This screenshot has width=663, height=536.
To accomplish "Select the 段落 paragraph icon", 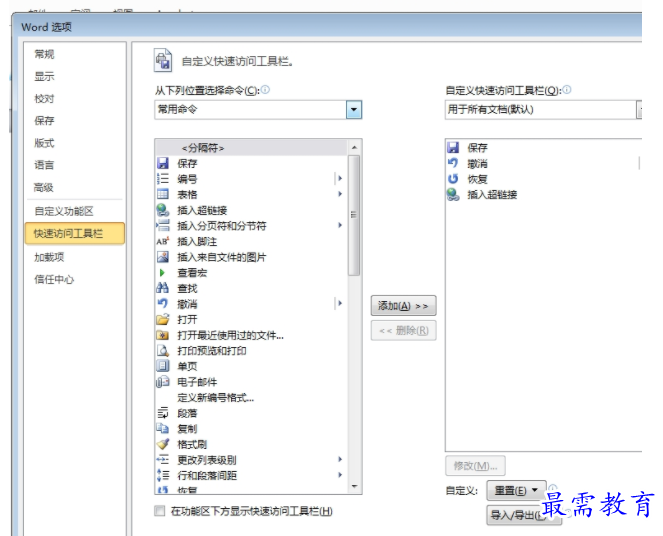I will pyautogui.click(x=163, y=413).
